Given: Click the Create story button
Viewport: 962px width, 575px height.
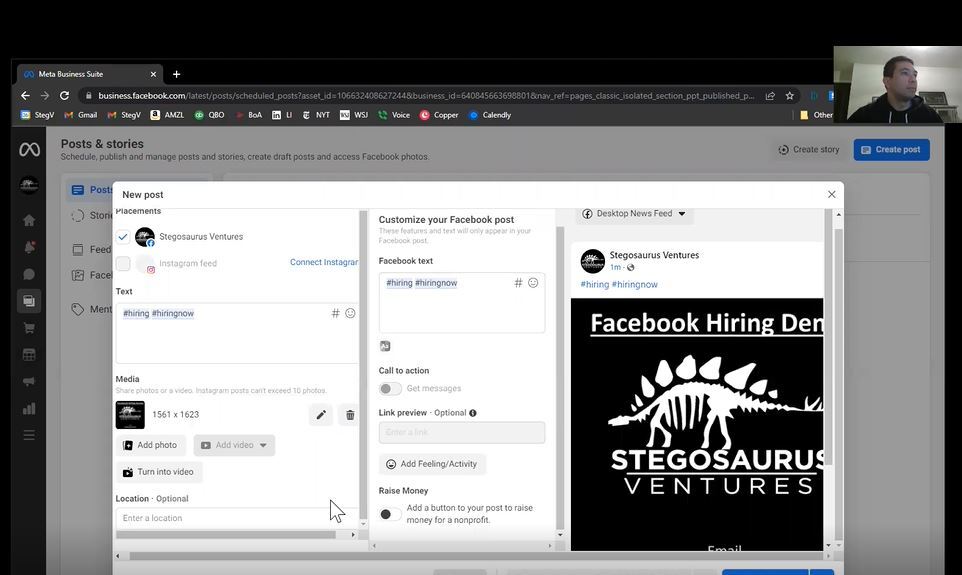Looking at the screenshot, I should coord(809,150).
